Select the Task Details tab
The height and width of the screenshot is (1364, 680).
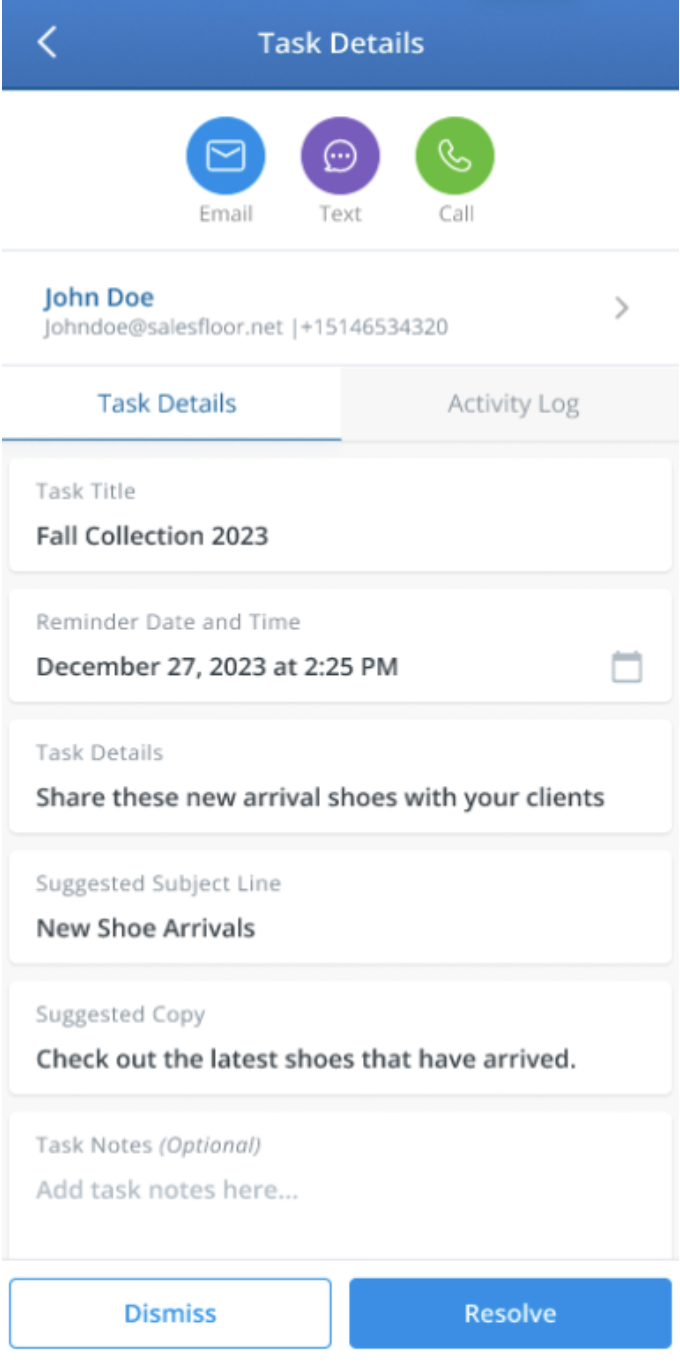(x=168, y=404)
